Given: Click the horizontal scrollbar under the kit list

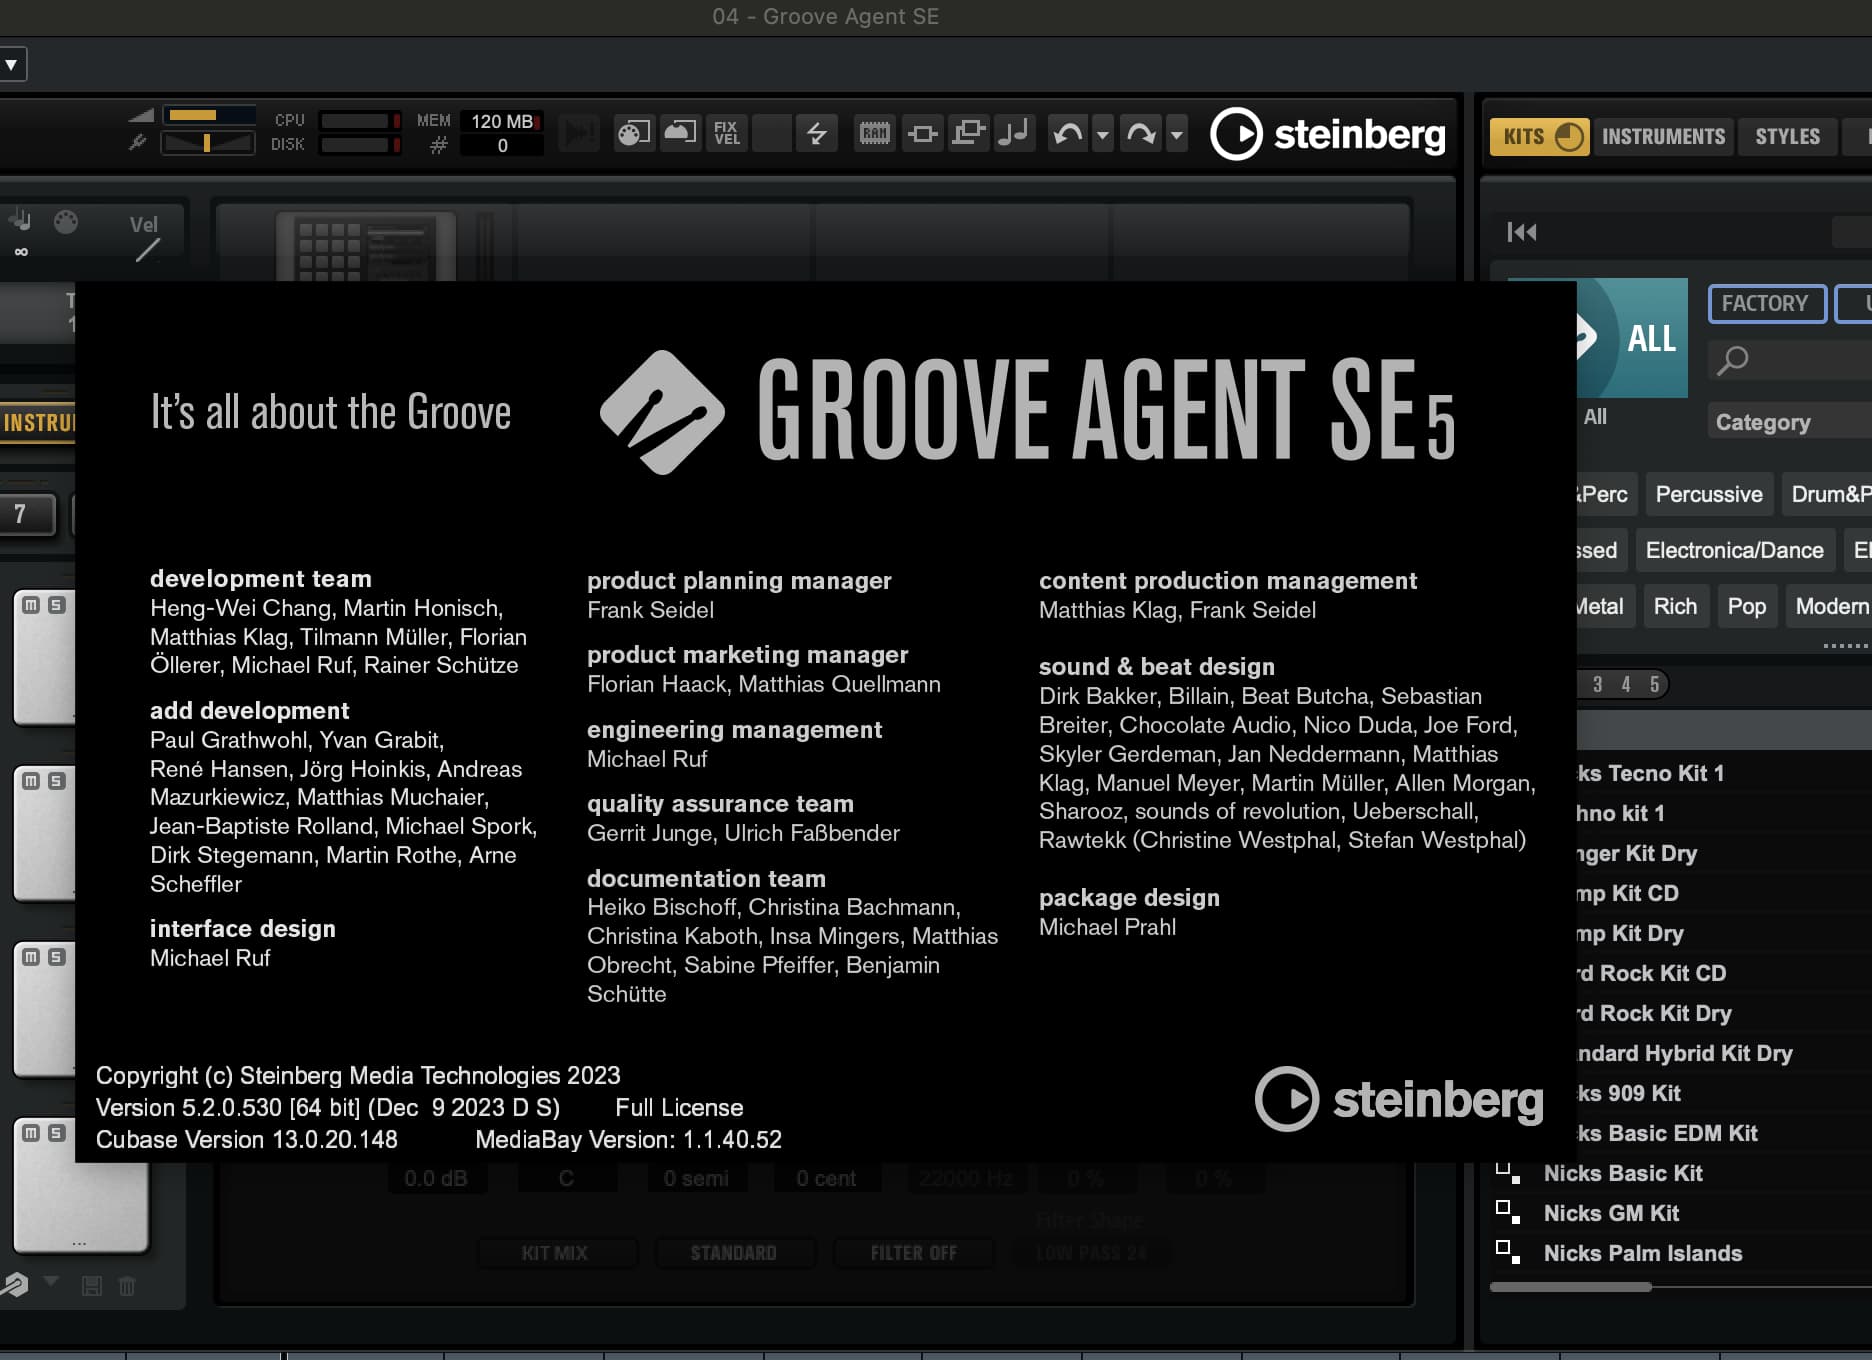Looking at the screenshot, I should [1570, 1287].
